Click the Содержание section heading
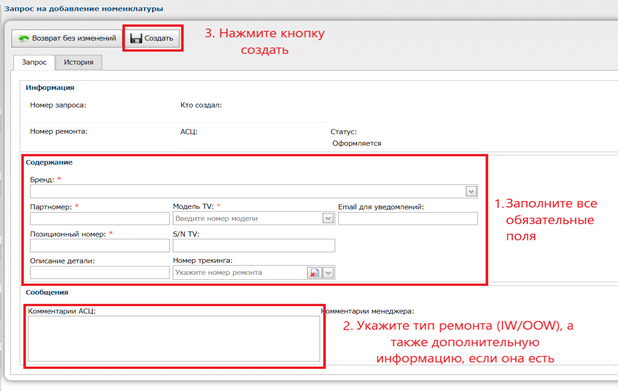The width and height of the screenshot is (620, 391). (x=49, y=162)
